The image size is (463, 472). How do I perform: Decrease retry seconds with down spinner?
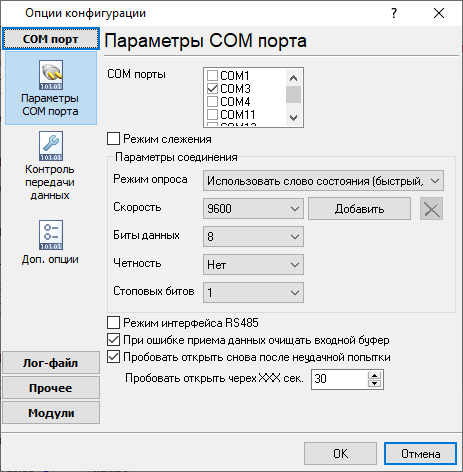point(375,383)
